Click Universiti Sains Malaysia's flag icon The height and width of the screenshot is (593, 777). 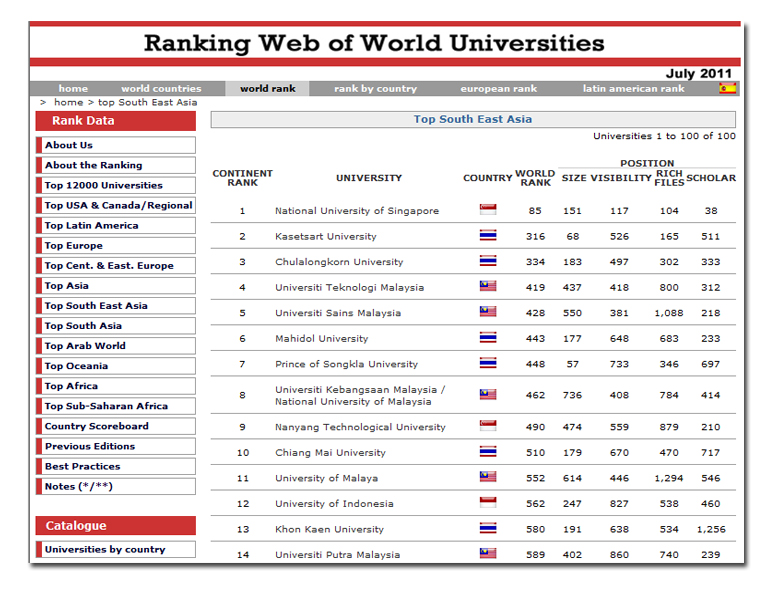(488, 312)
